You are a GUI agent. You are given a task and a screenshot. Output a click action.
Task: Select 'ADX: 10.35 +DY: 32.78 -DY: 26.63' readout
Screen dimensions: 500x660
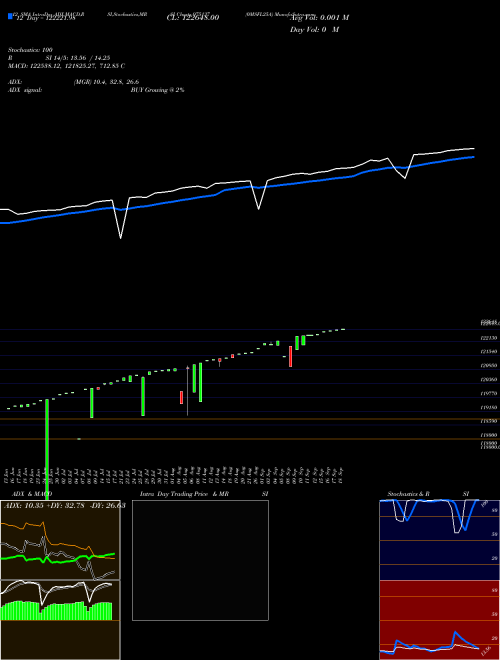coord(65,505)
